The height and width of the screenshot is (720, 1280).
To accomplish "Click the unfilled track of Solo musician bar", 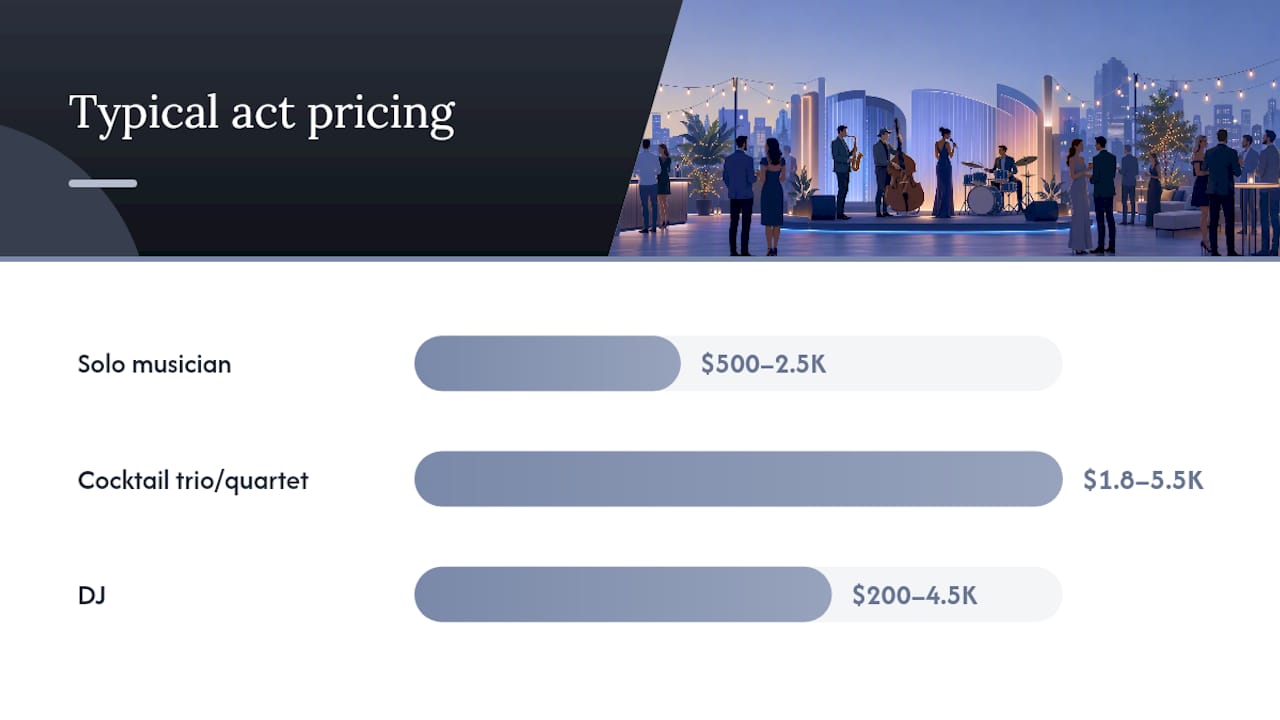I will pos(871,363).
